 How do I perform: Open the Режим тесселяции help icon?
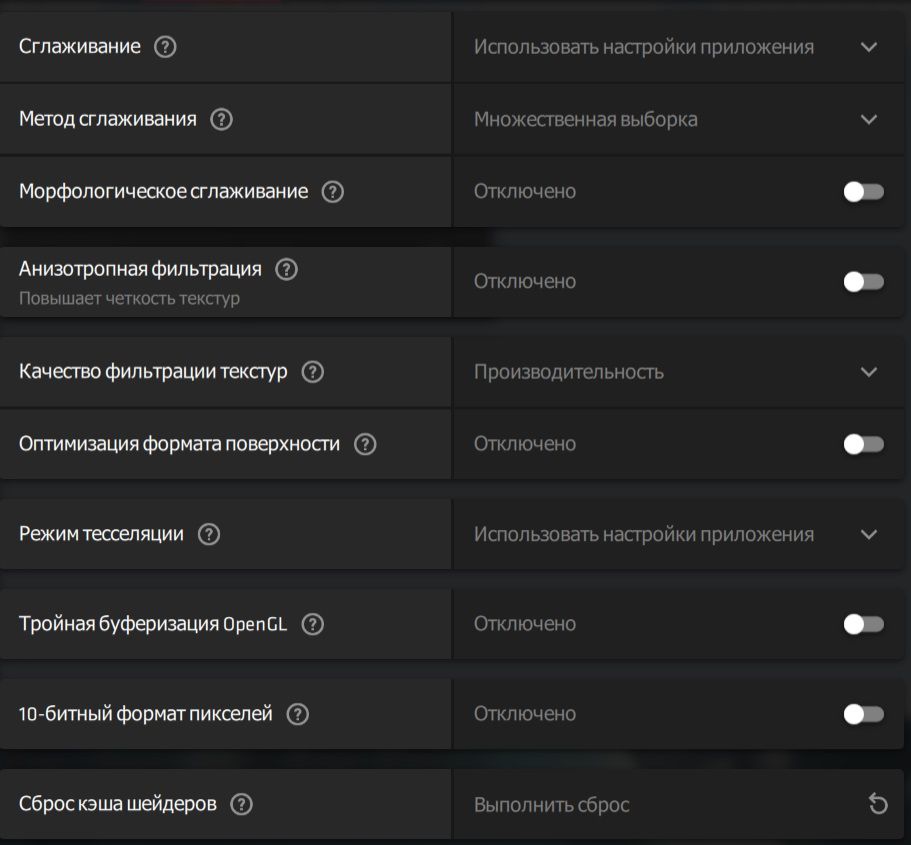pos(209,534)
